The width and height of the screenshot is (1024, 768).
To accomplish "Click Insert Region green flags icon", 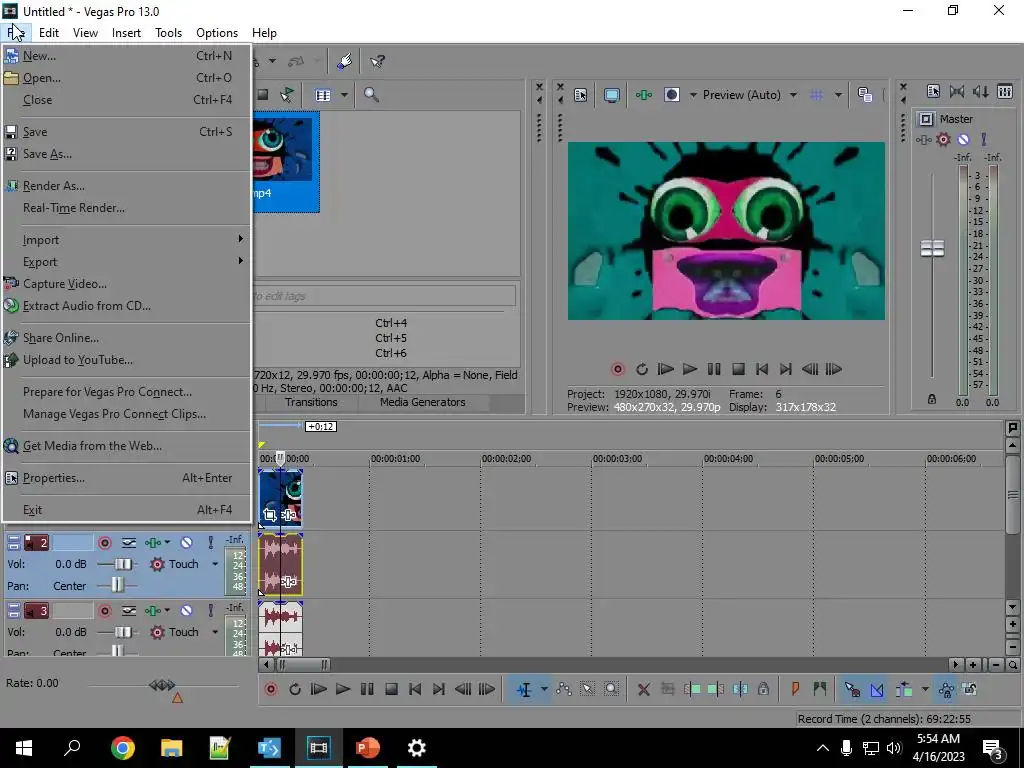I will tap(820, 689).
